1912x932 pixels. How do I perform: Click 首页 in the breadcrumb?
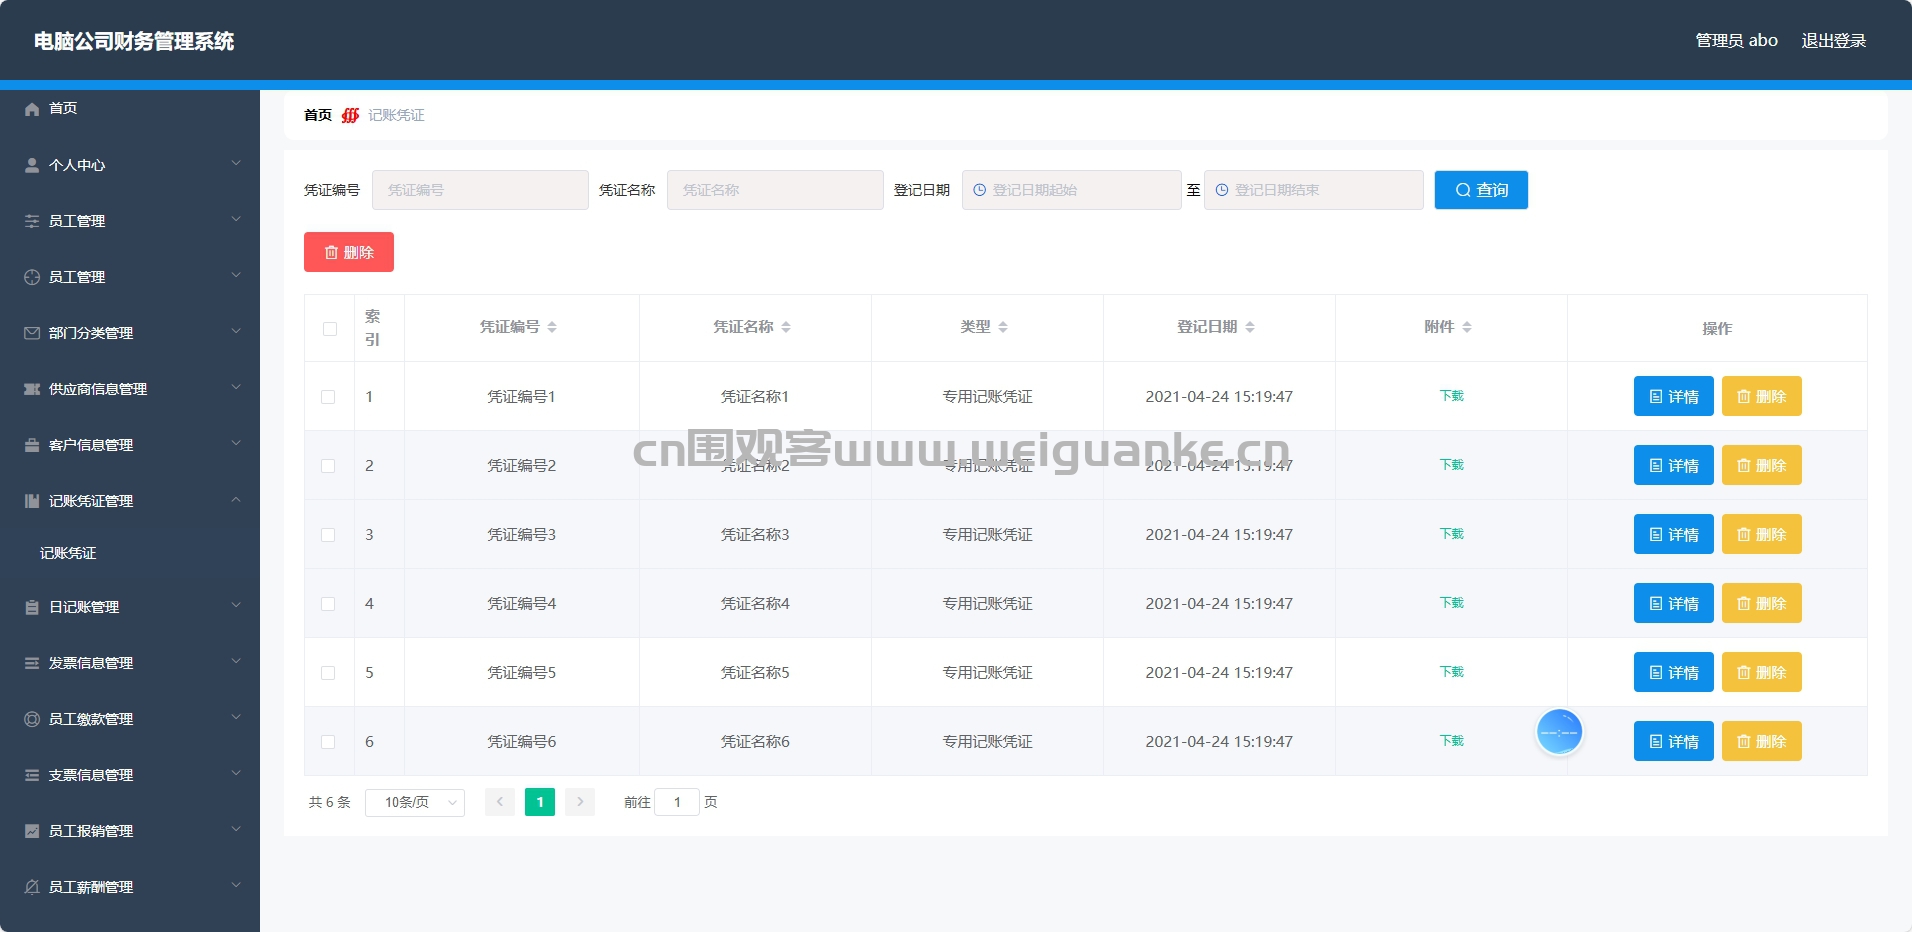[318, 115]
